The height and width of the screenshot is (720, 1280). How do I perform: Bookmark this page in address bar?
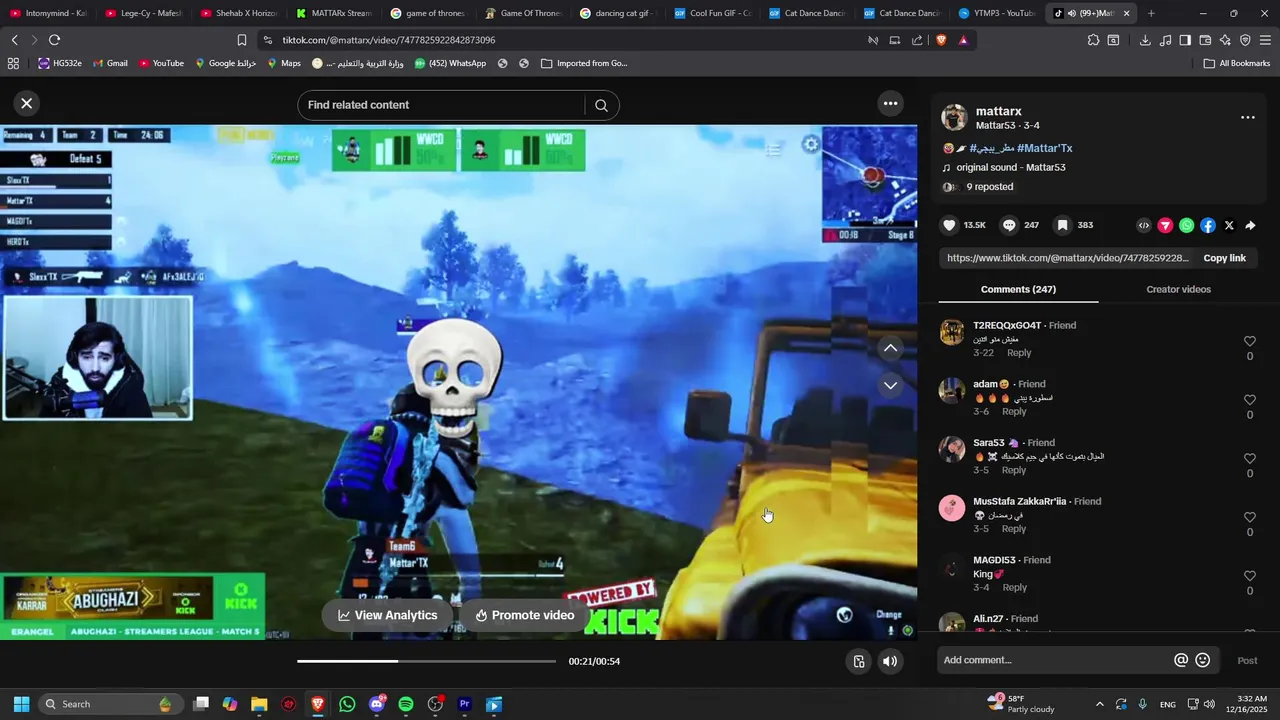click(x=242, y=40)
